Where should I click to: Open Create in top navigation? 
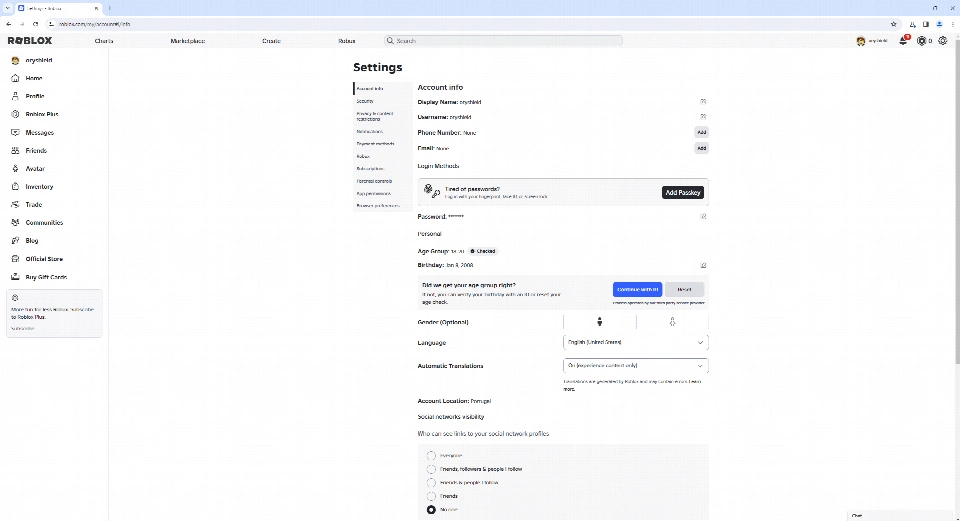click(x=271, y=41)
